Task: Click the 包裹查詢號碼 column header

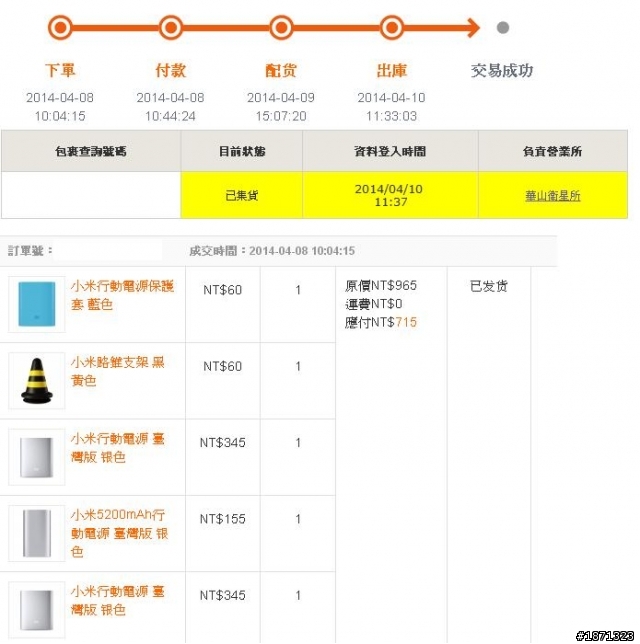Action: tap(91, 151)
